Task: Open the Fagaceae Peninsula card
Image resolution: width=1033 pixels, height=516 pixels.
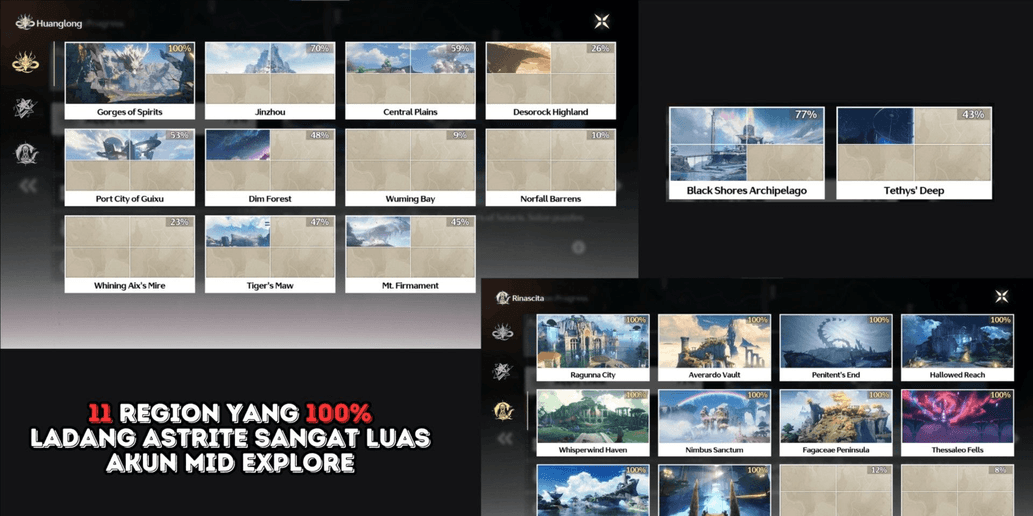Action: (836, 422)
